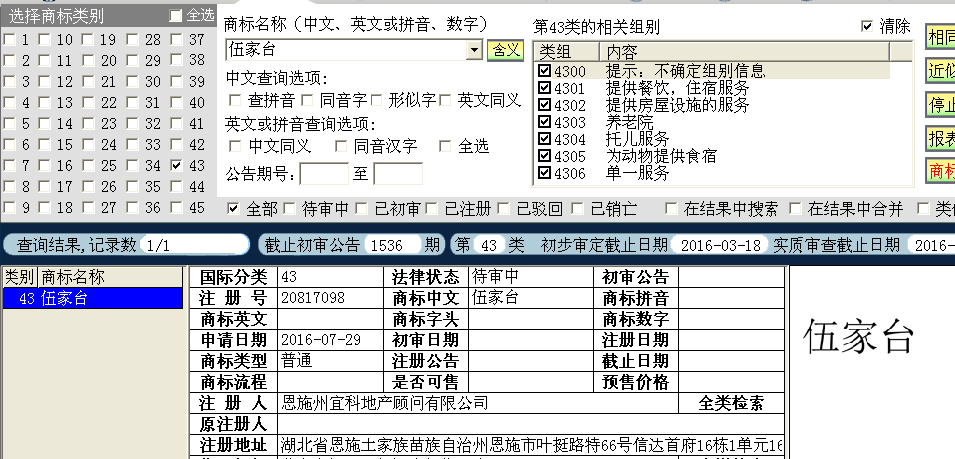Screen dimensions: 955x459
Task: Select result row 43 伍家台
Action: (x=93, y=298)
